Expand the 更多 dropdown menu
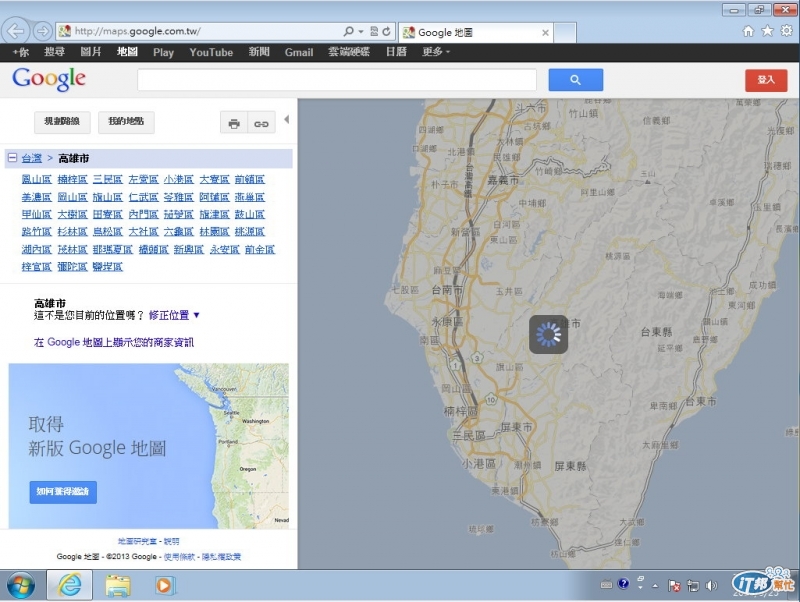Image resolution: width=800 pixels, height=602 pixels. click(x=436, y=52)
